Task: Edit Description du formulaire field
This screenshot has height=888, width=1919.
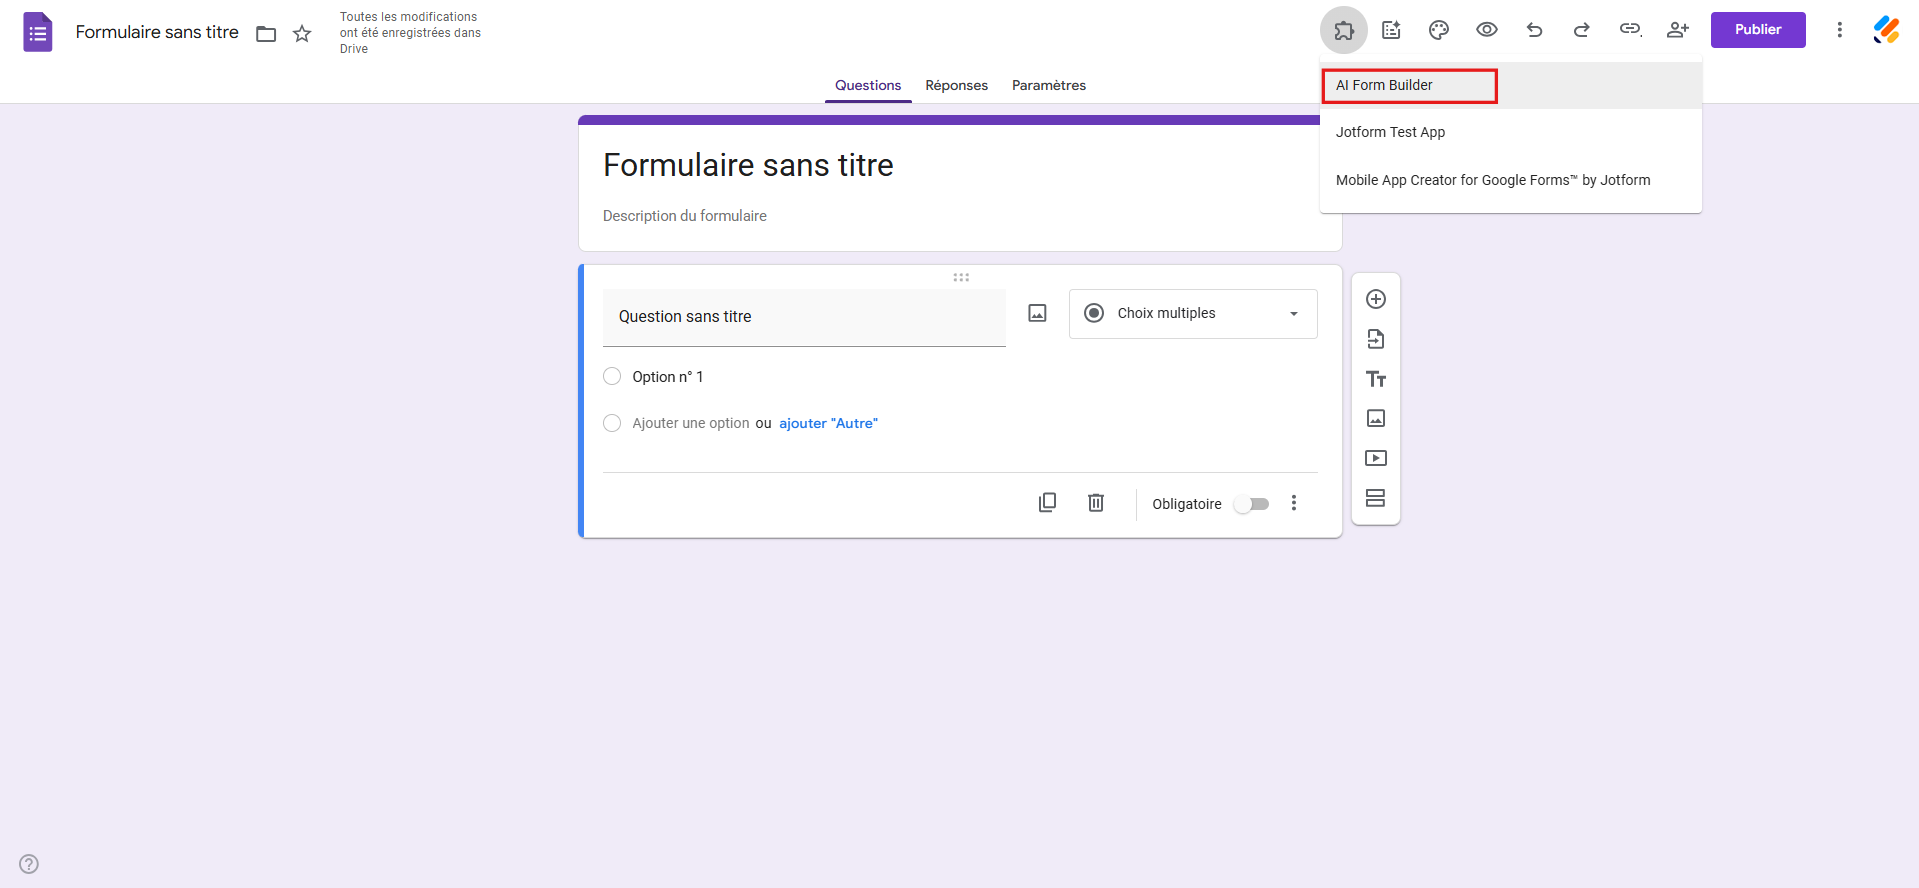Action: (x=685, y=216)
